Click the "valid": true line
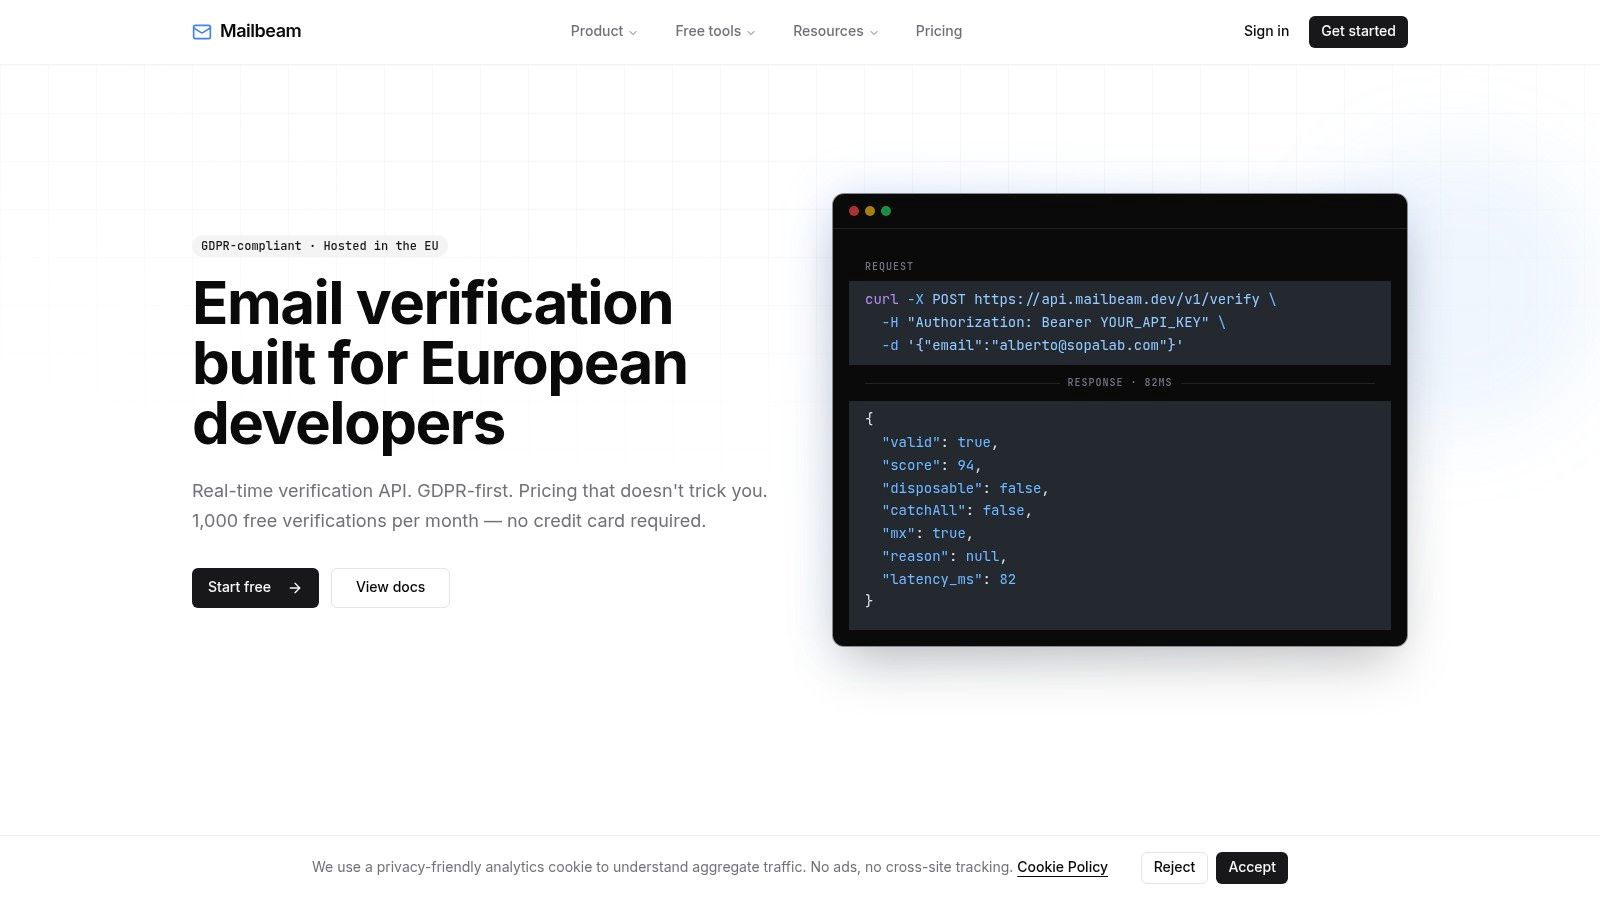 940,442
